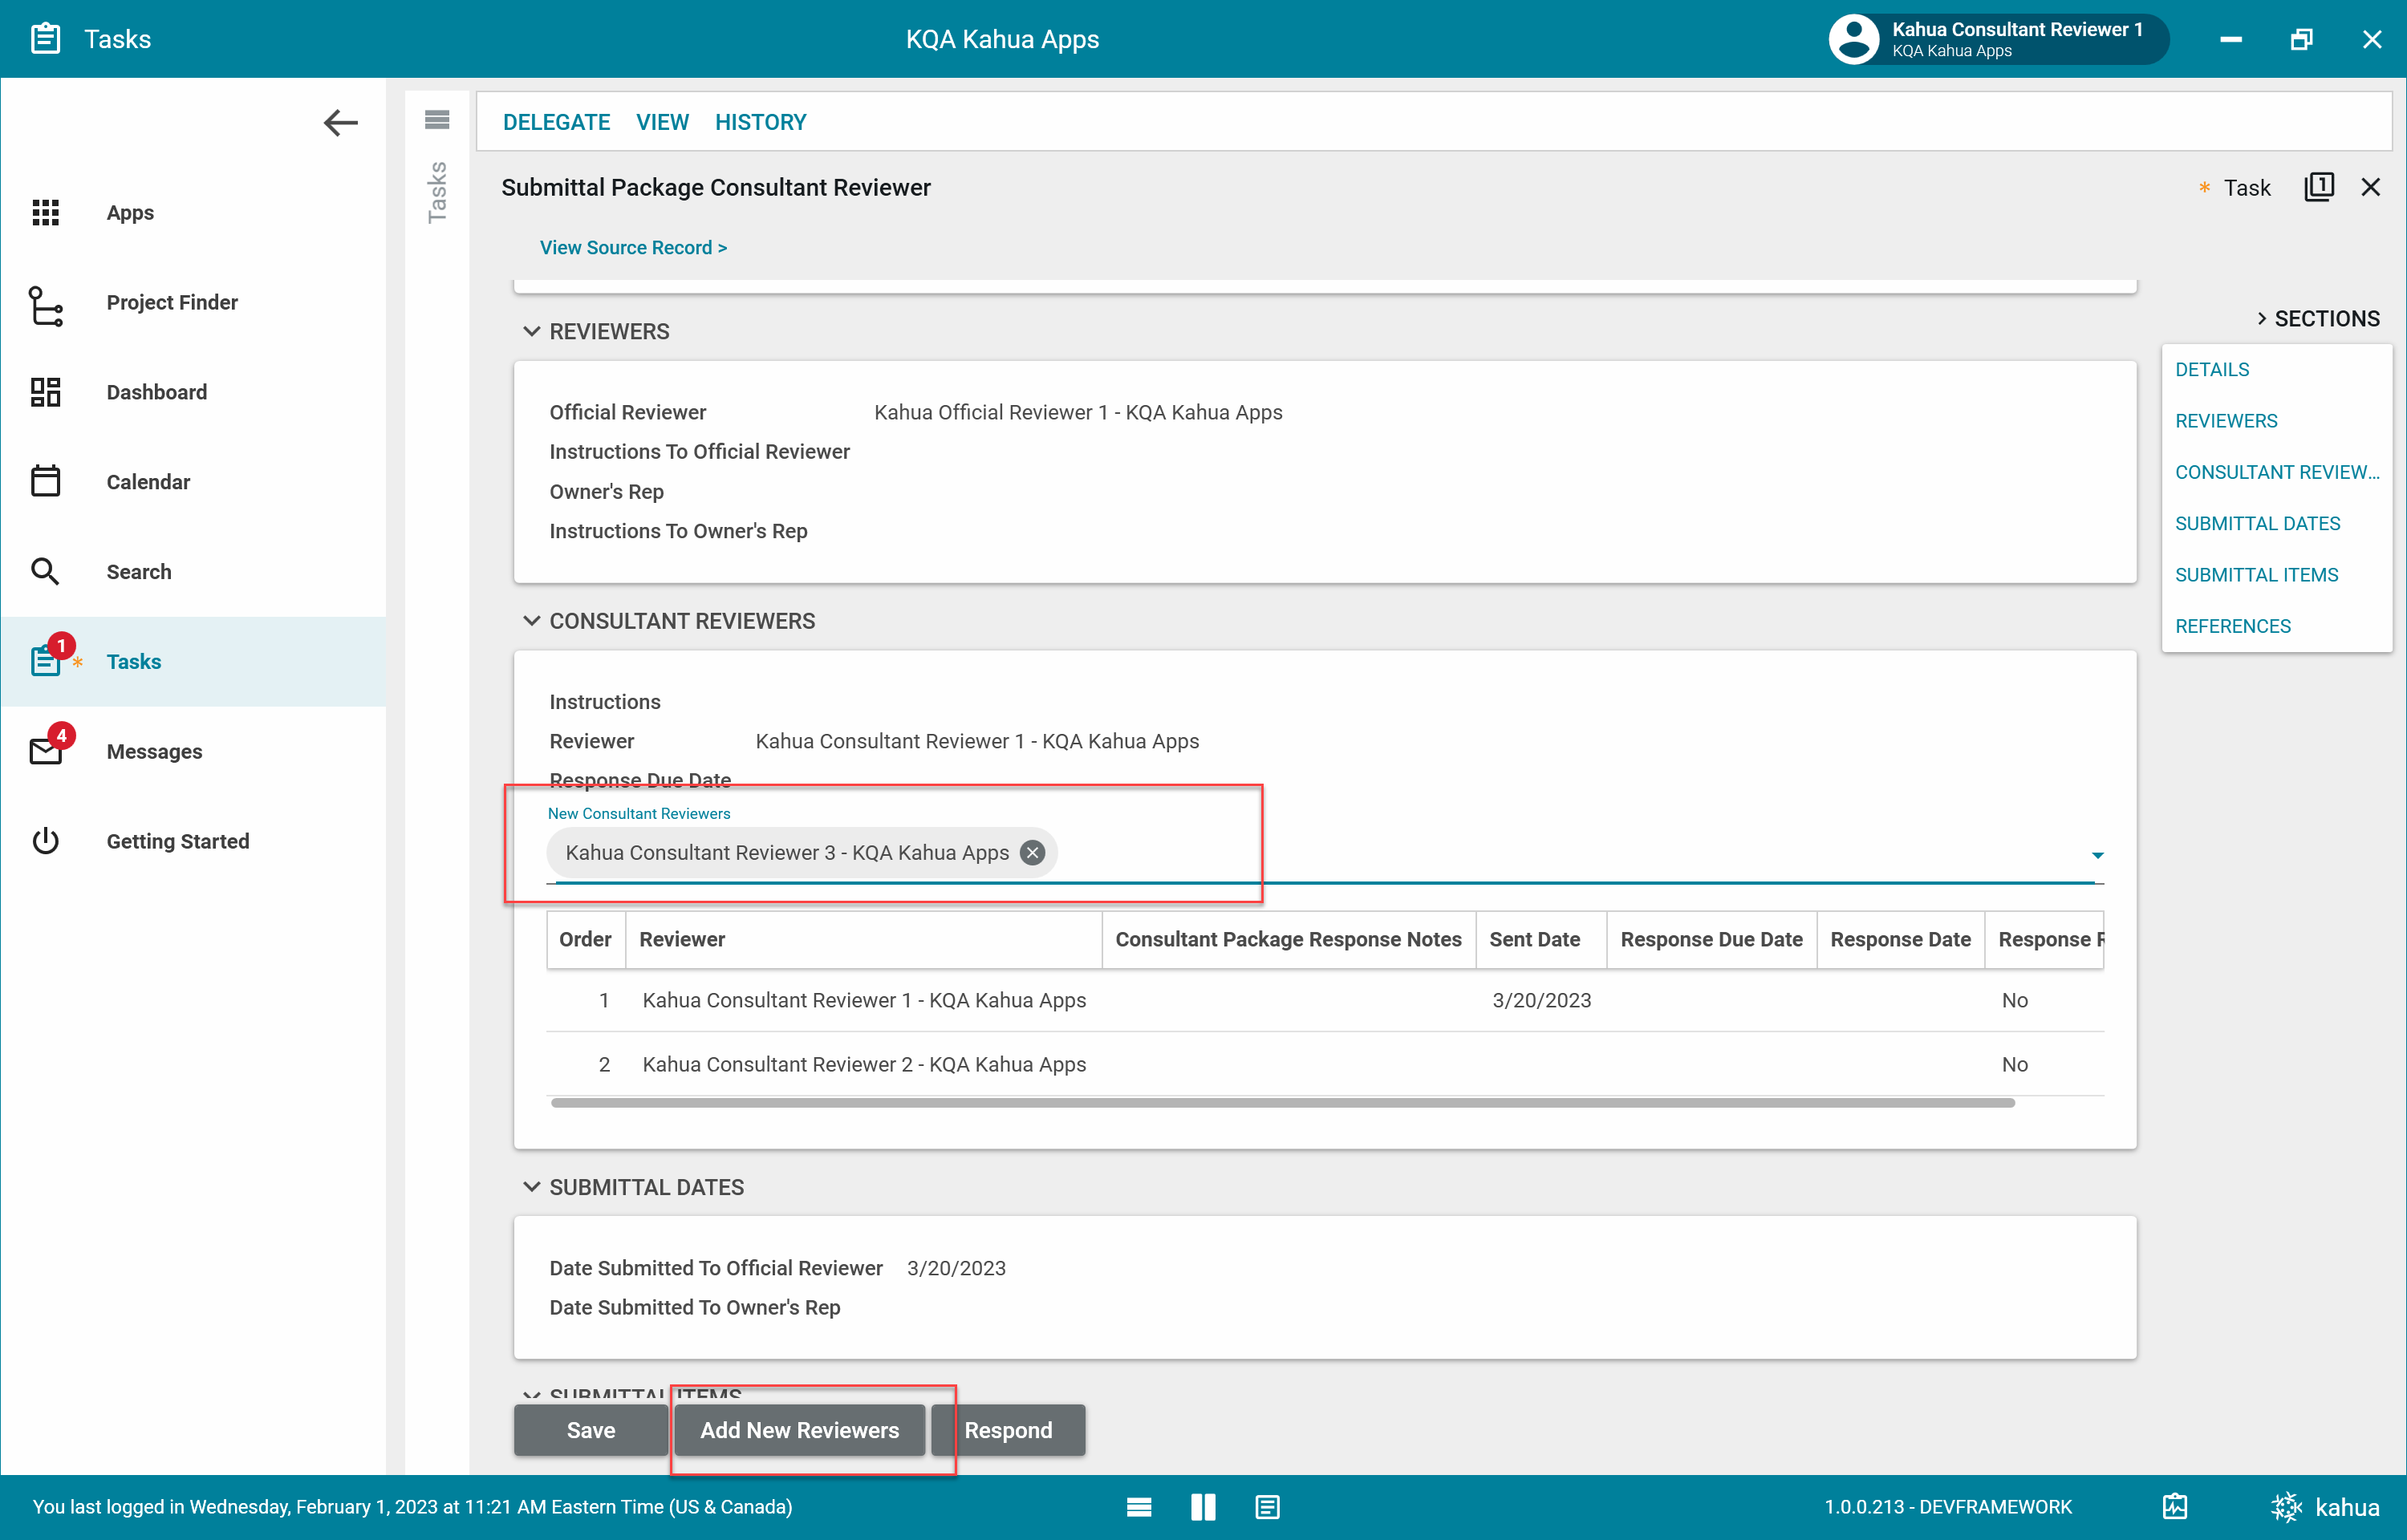Open the DELEGATE menu
This screenshot has width=2407, height=1540.
tap(556, 122)
